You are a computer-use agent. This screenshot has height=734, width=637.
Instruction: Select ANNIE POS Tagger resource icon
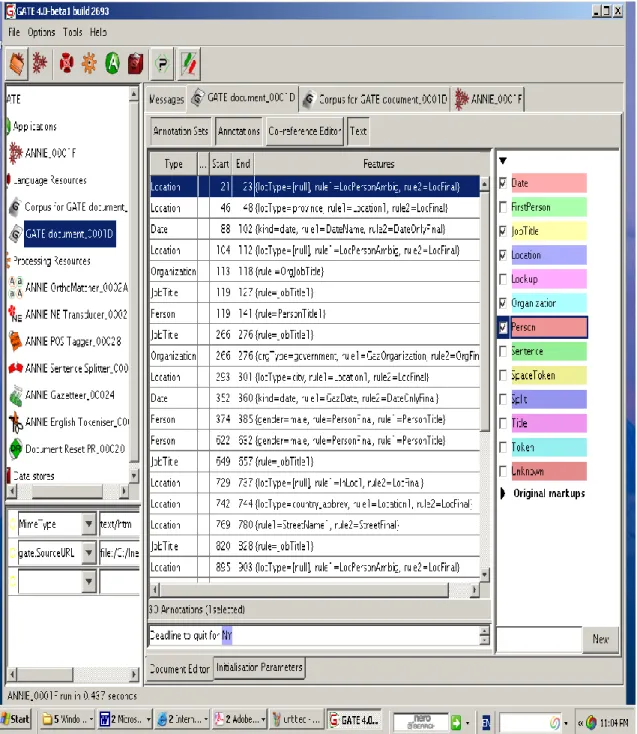coord(15,341)
